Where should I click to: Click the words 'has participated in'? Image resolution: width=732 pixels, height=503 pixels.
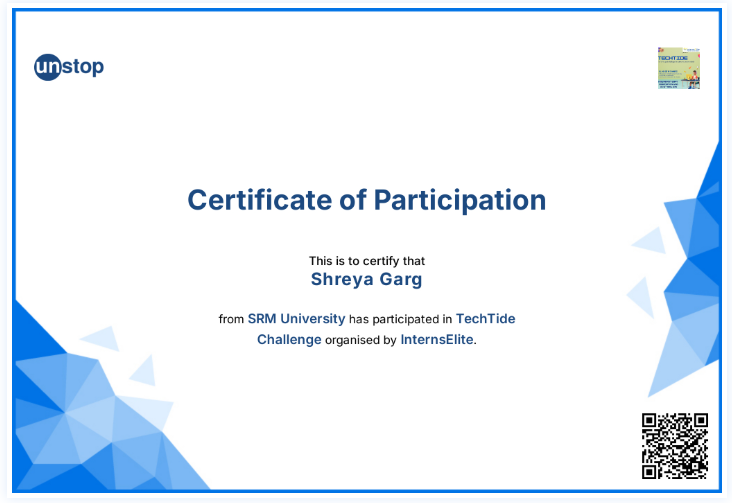pyautogui.click(x=401, y=319)
